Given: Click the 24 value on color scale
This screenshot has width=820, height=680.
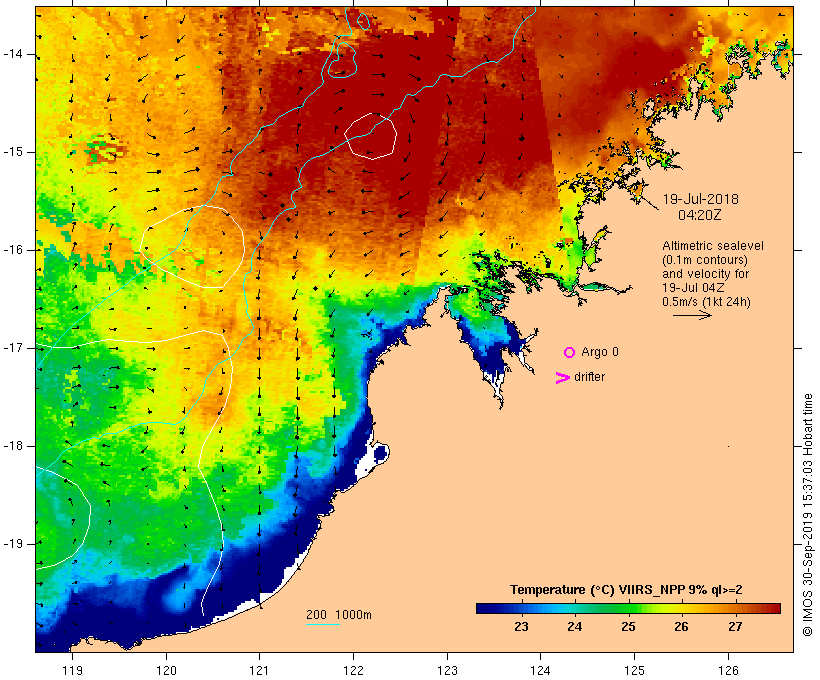Looking at the screenshot, I should (574, 627).
